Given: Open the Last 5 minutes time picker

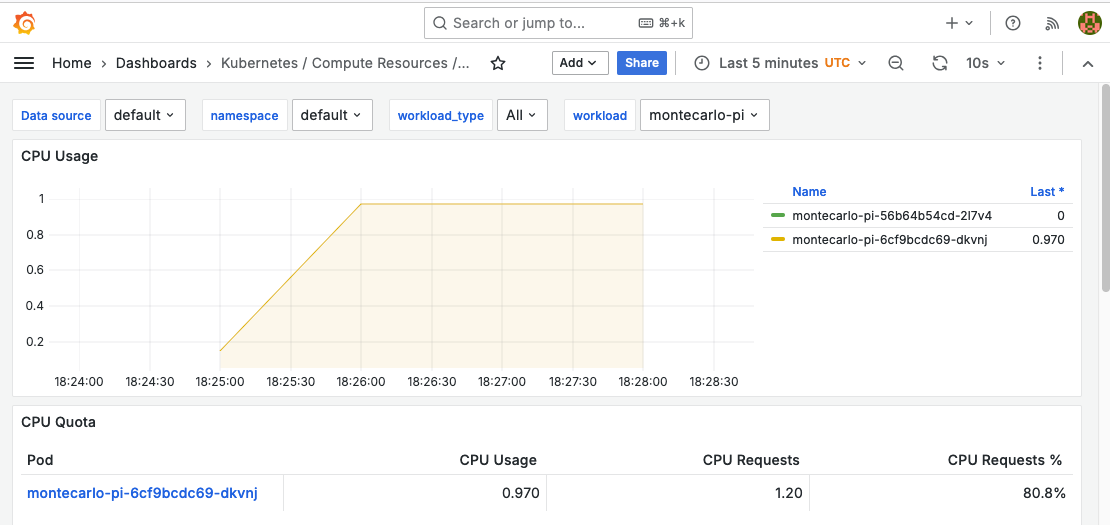Looking at the screenshot, I should [x=779, y=63].
